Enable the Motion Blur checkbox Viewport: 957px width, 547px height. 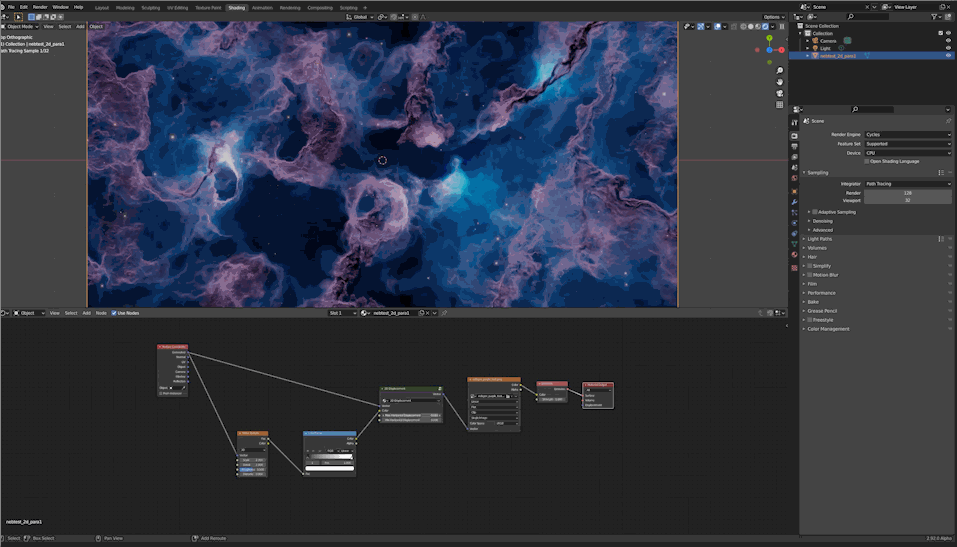(x=810, y=275)
